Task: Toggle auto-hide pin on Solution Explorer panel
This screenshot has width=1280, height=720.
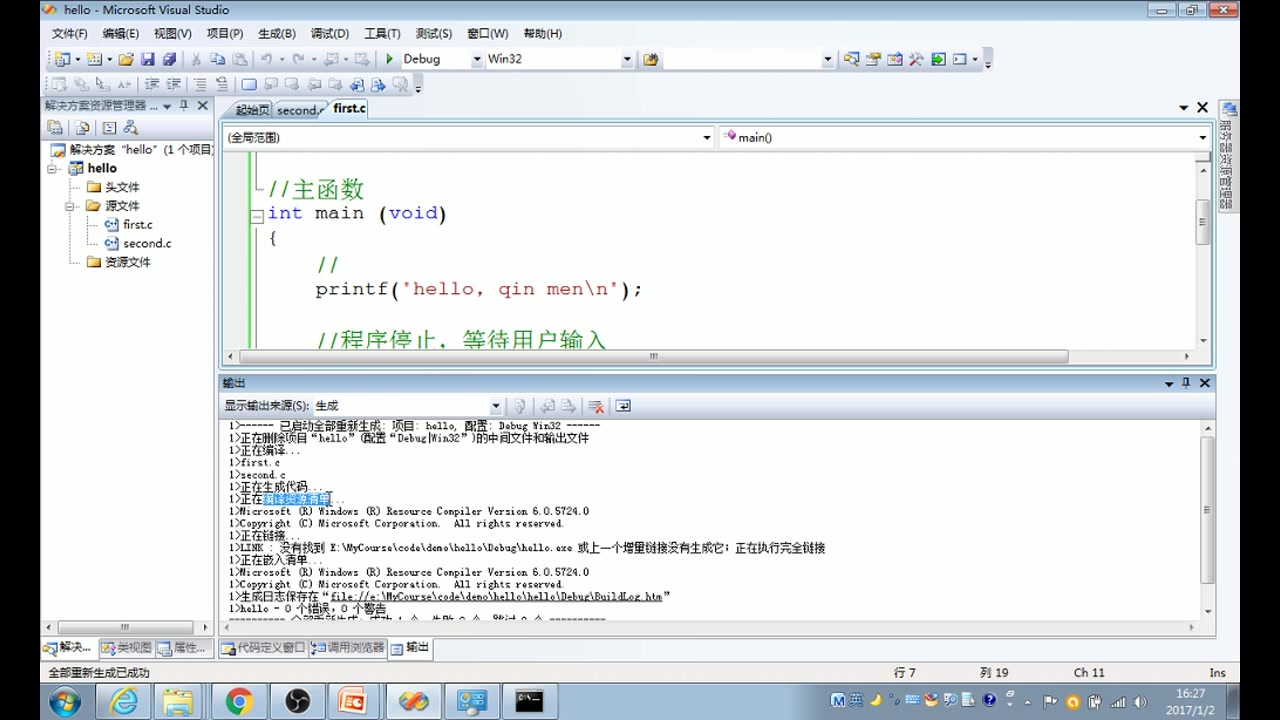Action: [x=184, y=105]
